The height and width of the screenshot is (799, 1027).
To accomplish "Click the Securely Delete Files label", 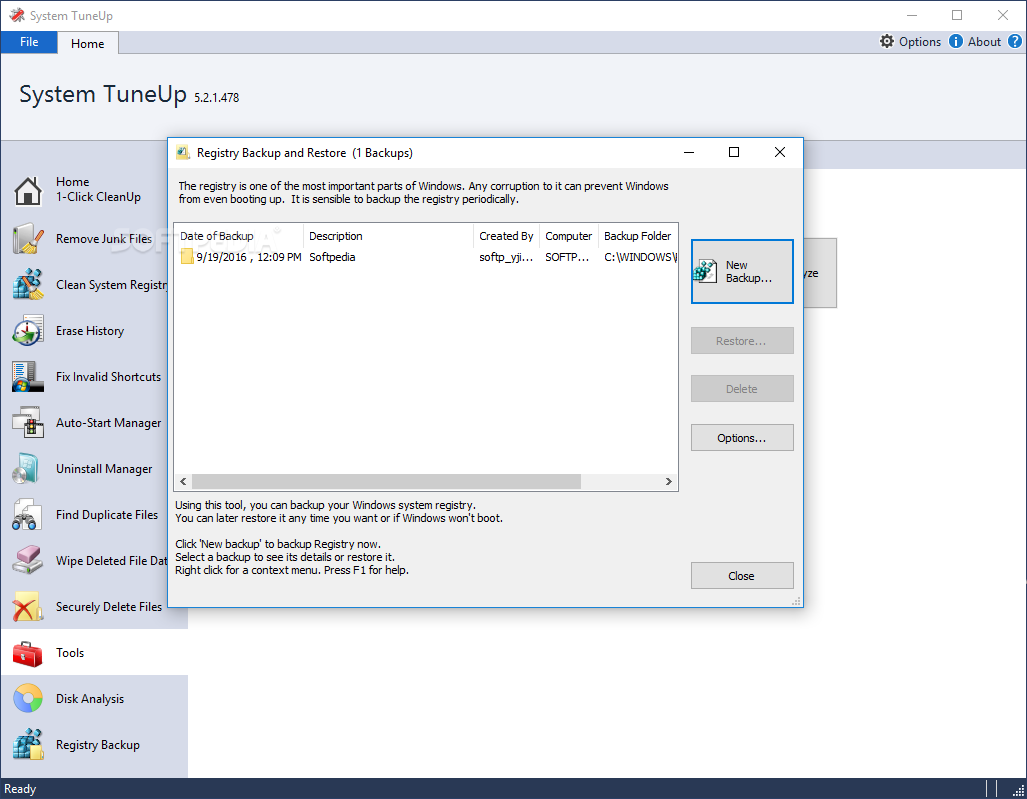I will 109,606.
